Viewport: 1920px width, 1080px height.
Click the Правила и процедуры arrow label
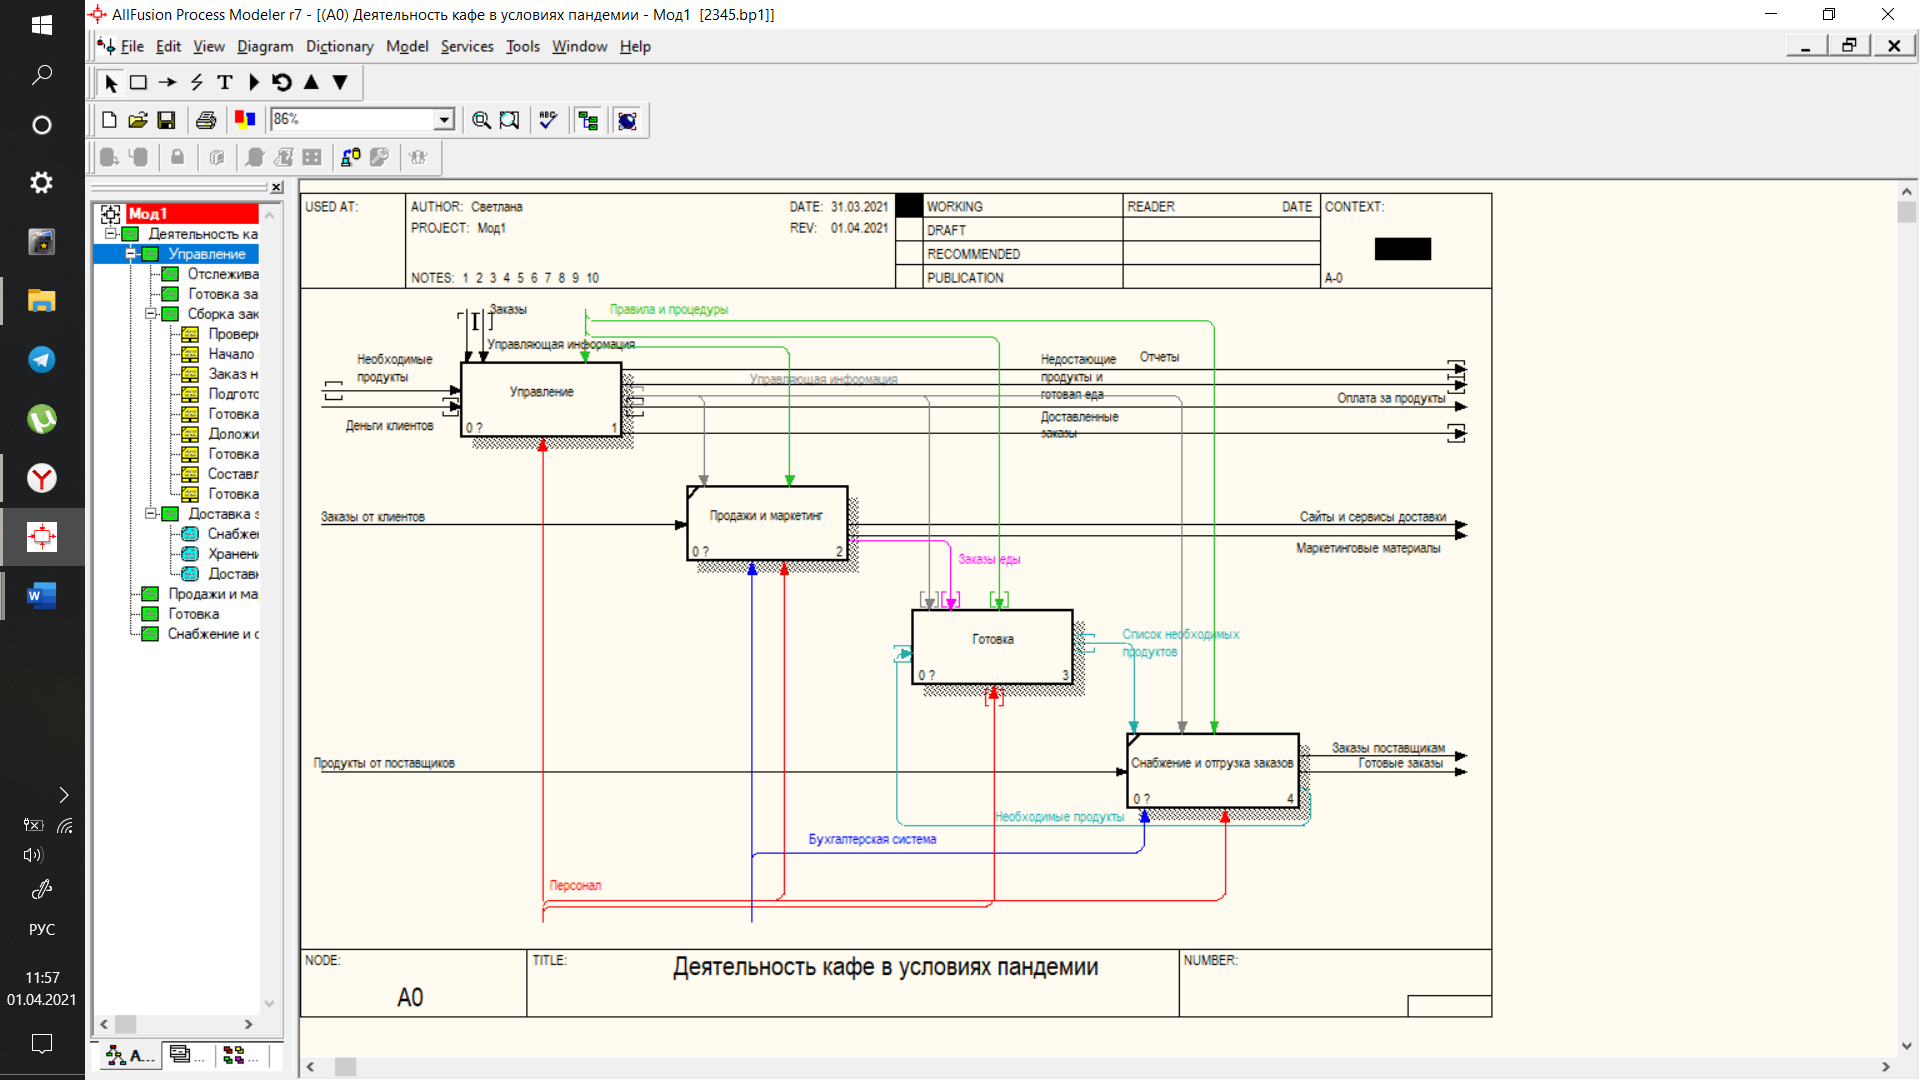coord(669,310)
